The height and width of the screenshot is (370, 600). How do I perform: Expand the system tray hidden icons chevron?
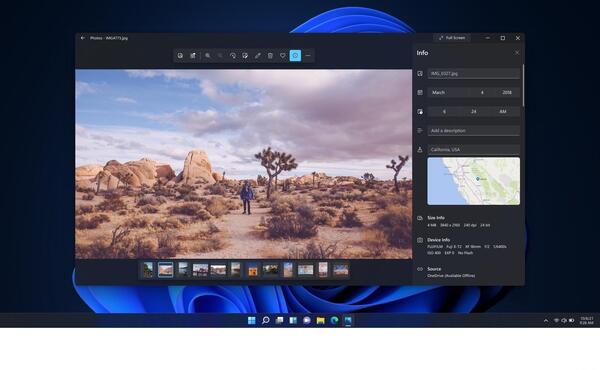[546, 321]
